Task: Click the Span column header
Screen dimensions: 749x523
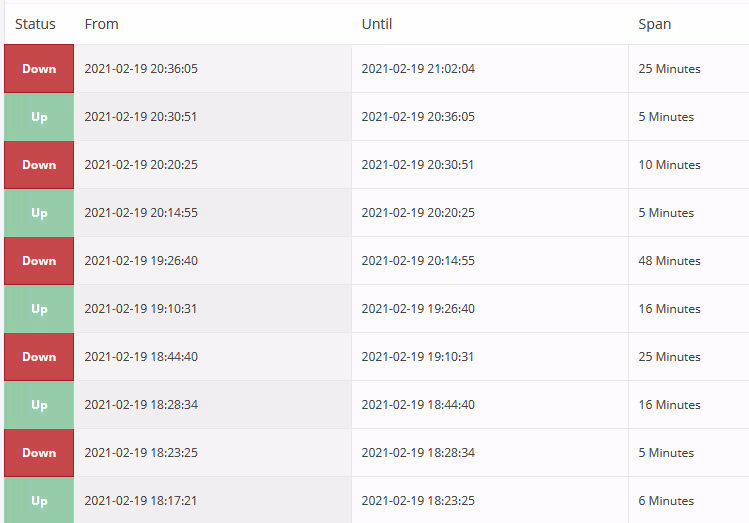Action: (x=655, y=24)
